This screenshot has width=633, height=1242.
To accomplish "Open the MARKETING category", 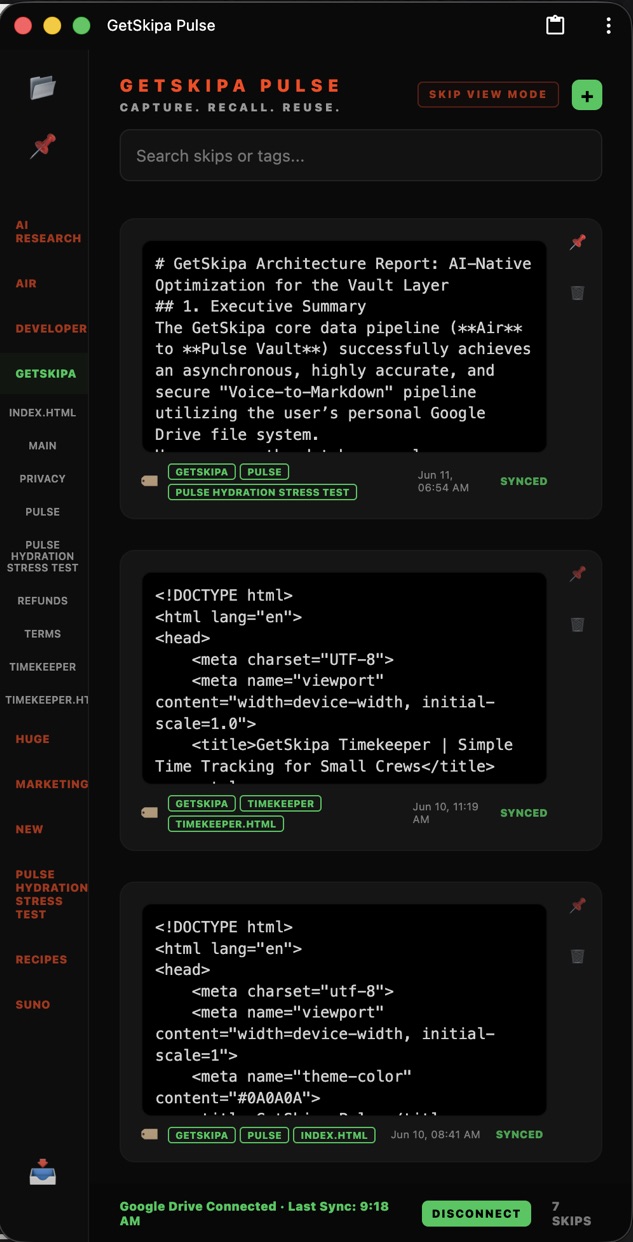I will point(51,784).
